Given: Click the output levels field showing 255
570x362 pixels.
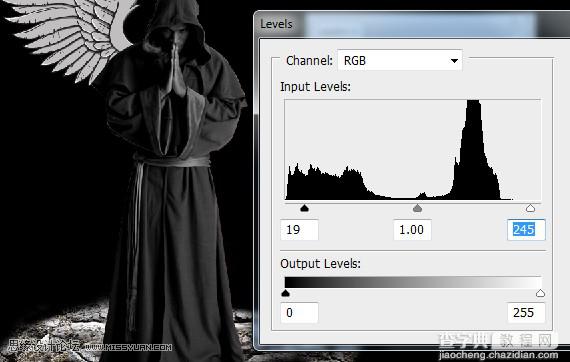Looking at the screenshot, I should pos(526,313).
